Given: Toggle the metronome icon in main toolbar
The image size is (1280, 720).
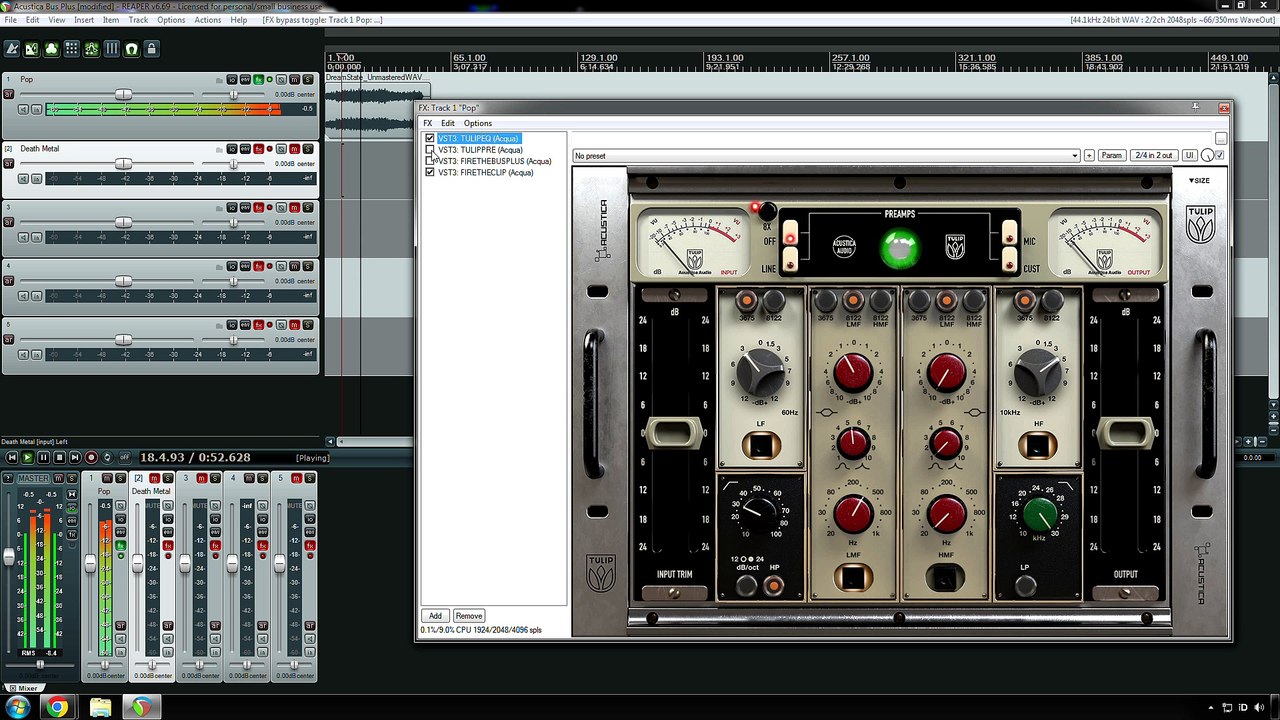Looking at the screenshot, I should coord(12,48).
